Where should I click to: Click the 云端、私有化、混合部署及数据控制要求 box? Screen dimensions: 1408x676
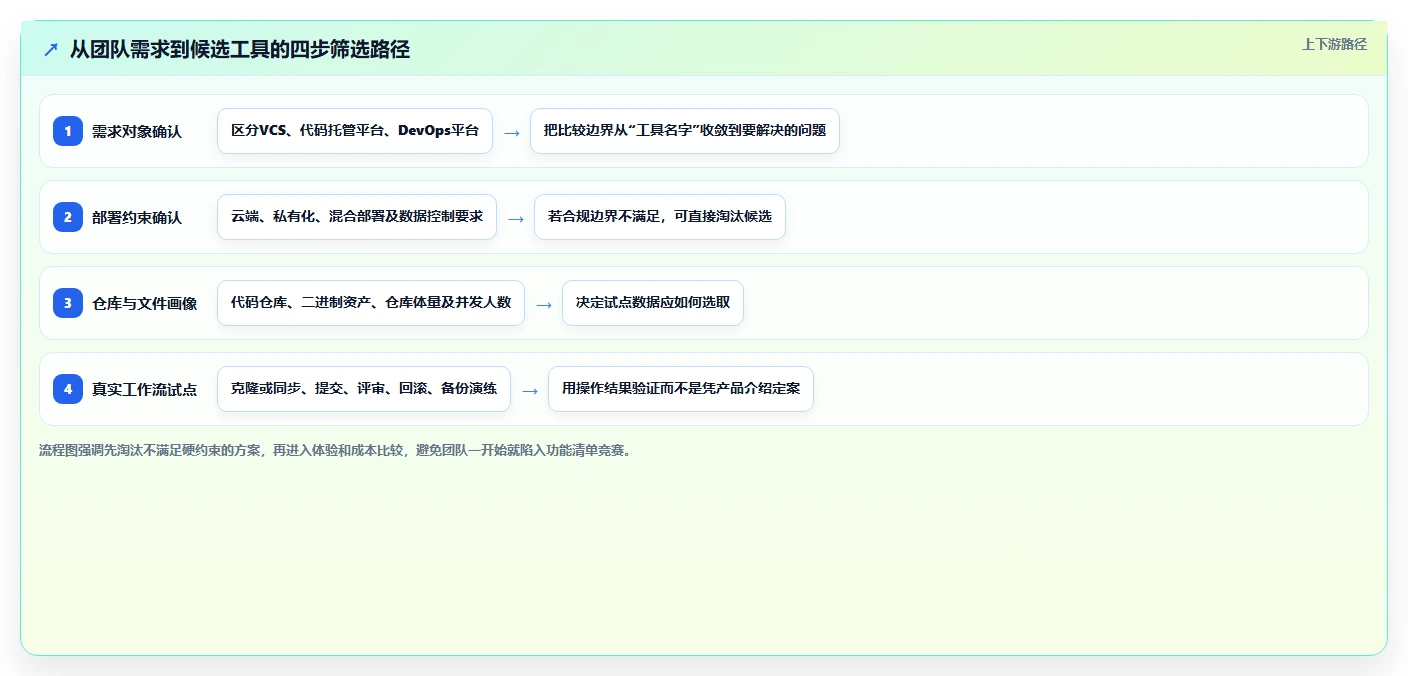(x=357, y=217)
